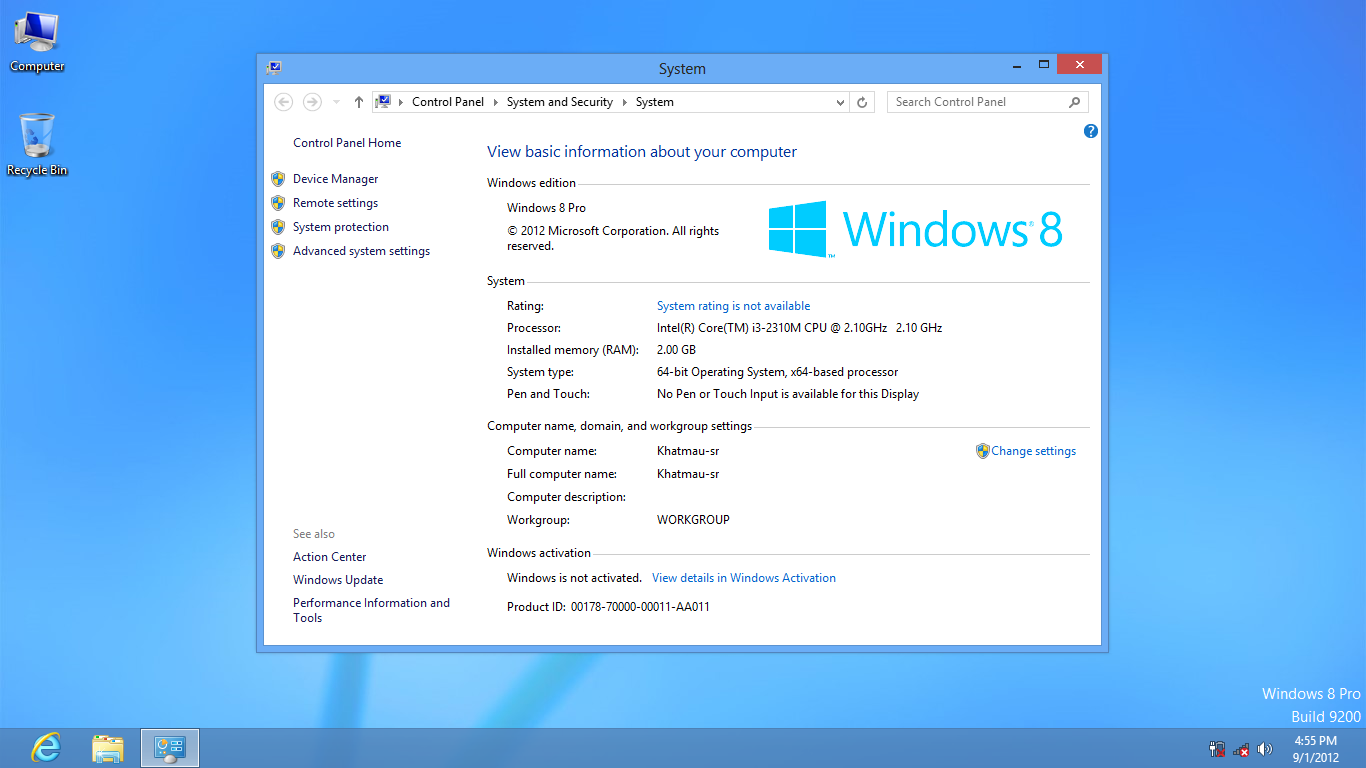Click the shield icon beside Change settings
1366x768 pixels.
982,451
